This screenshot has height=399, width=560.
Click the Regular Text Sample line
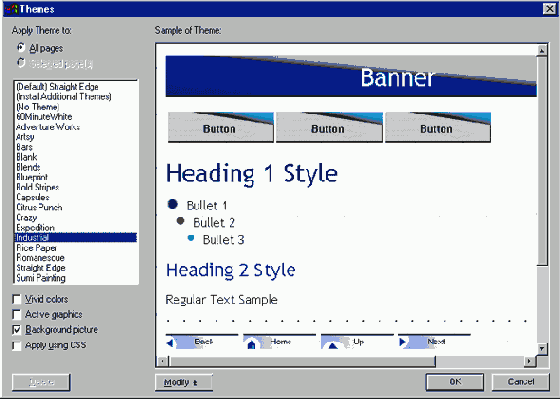[x=221, y=300]
